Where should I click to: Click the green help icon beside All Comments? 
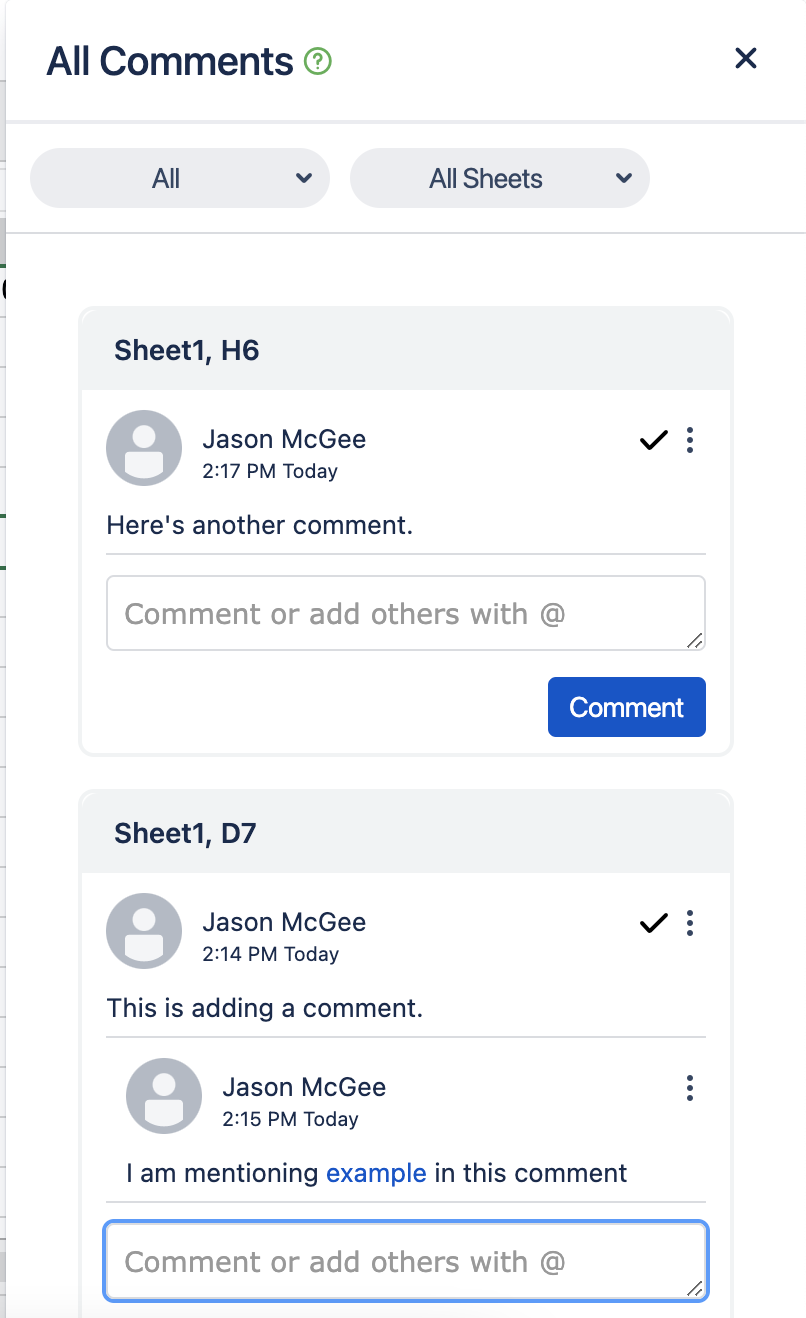pos(318,62)
